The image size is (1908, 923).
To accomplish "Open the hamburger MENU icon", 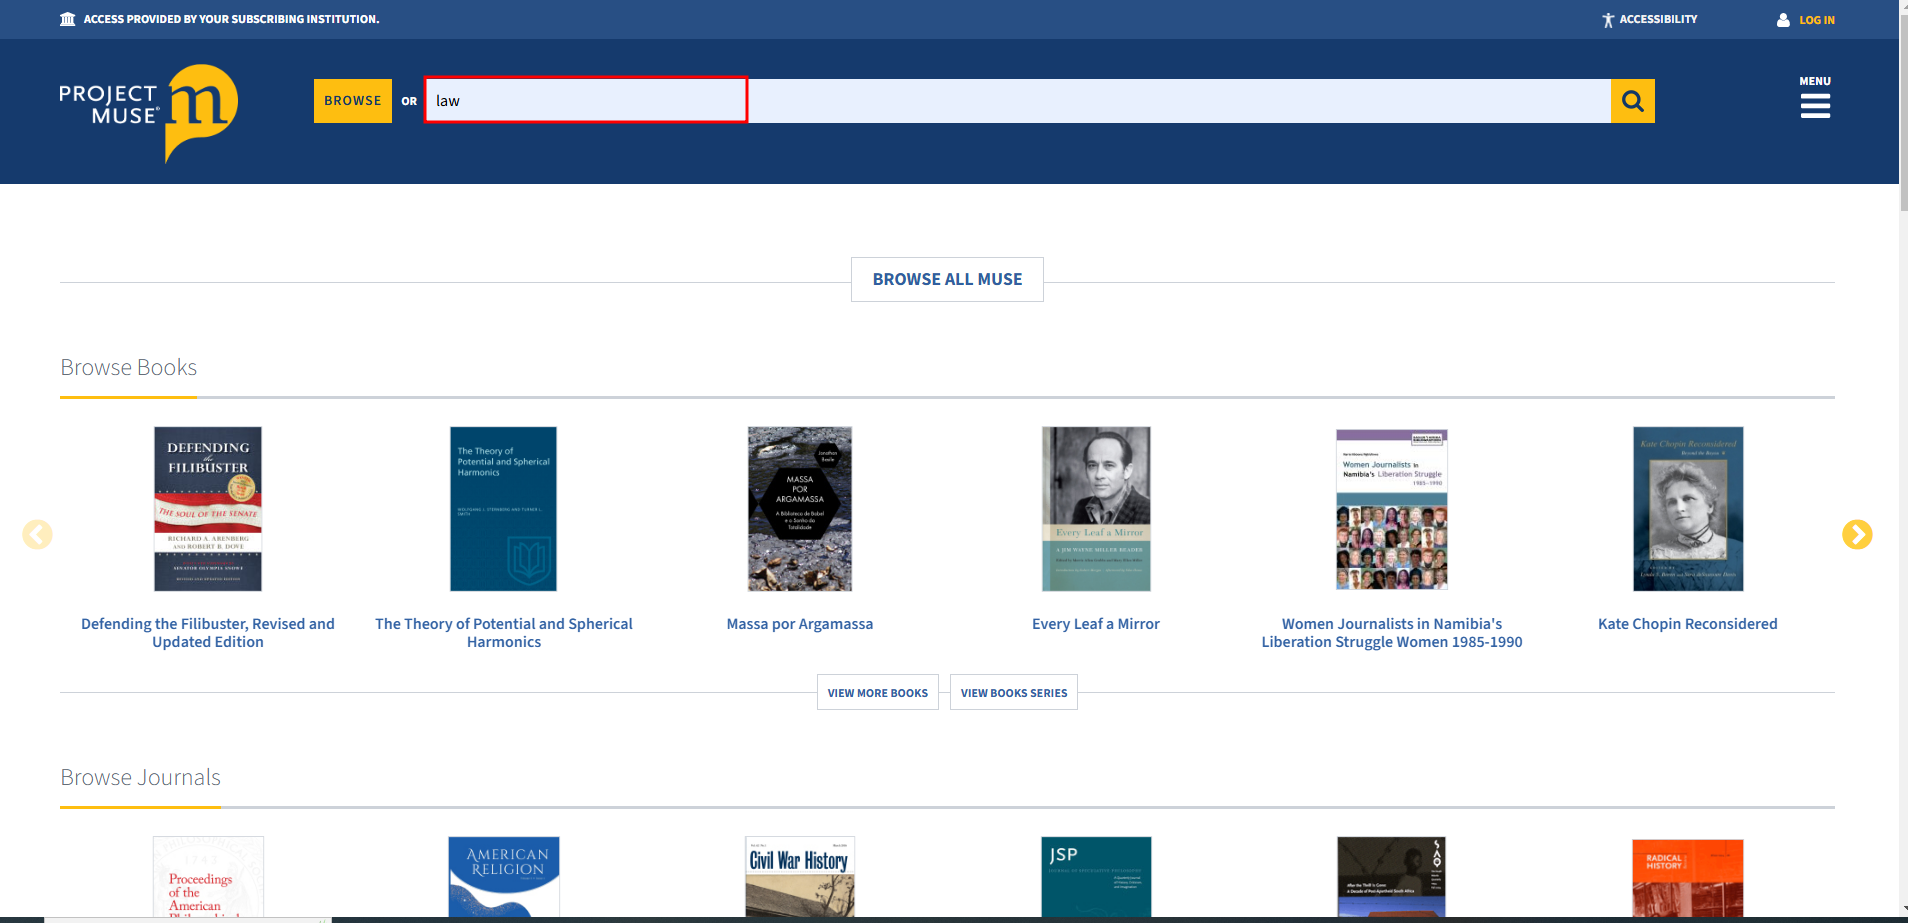I will pyautogui.click(x=1814, y=105).
